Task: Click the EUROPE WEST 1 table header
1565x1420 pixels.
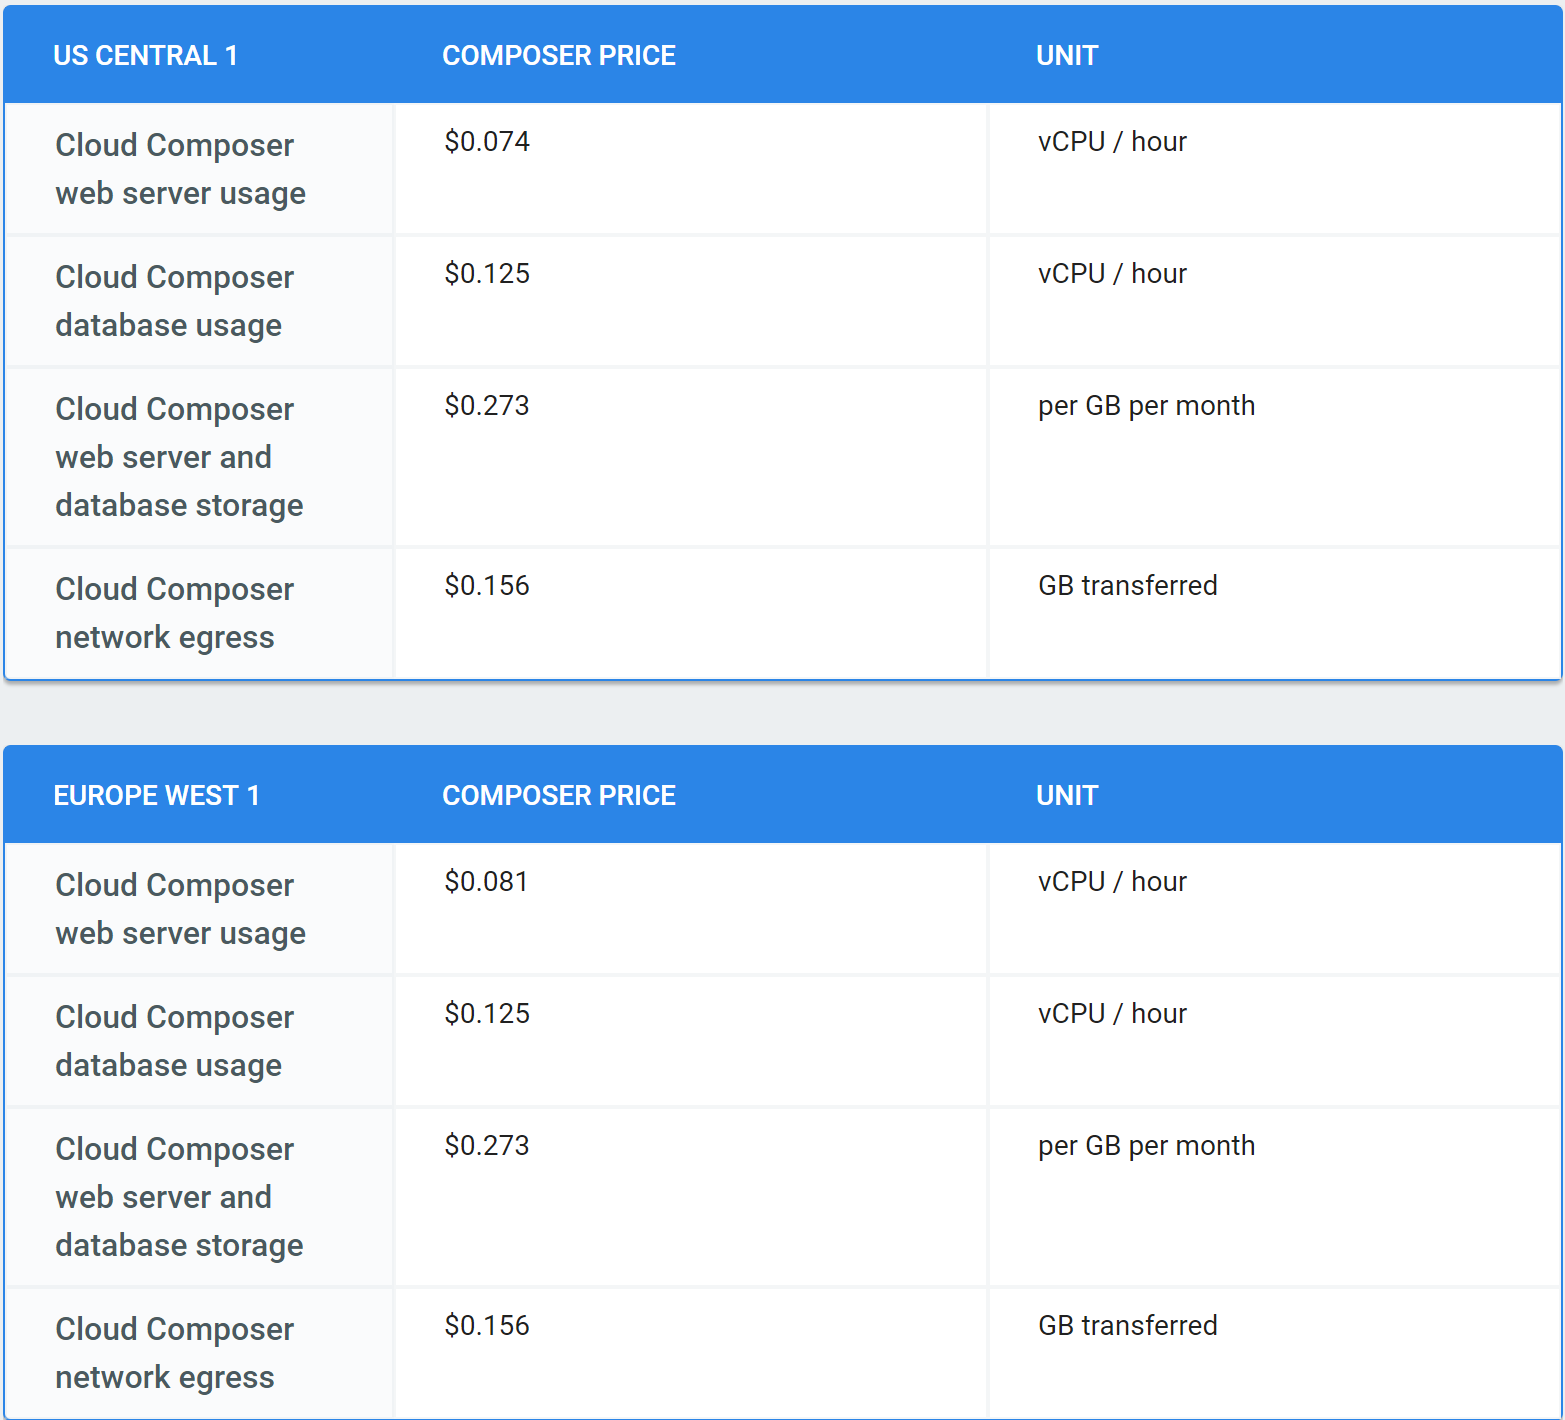Action: (156, 796)
